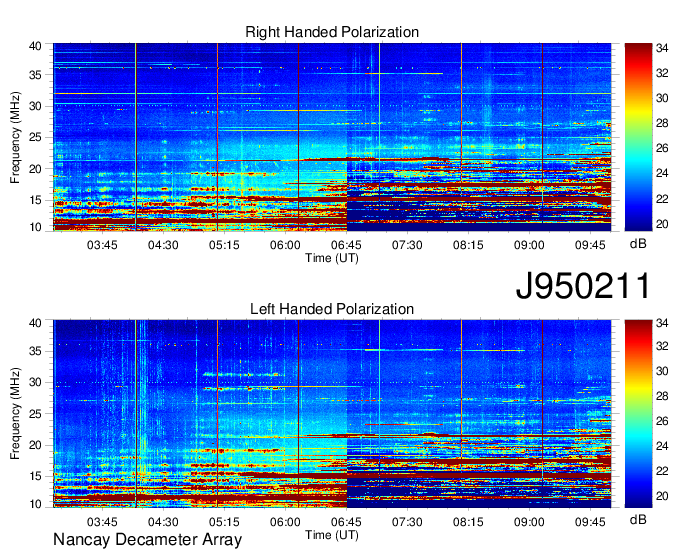Click the 06:00 time tick under Left Handed plot
This screenshot has width=680, height=552.
tap(285, 522)
